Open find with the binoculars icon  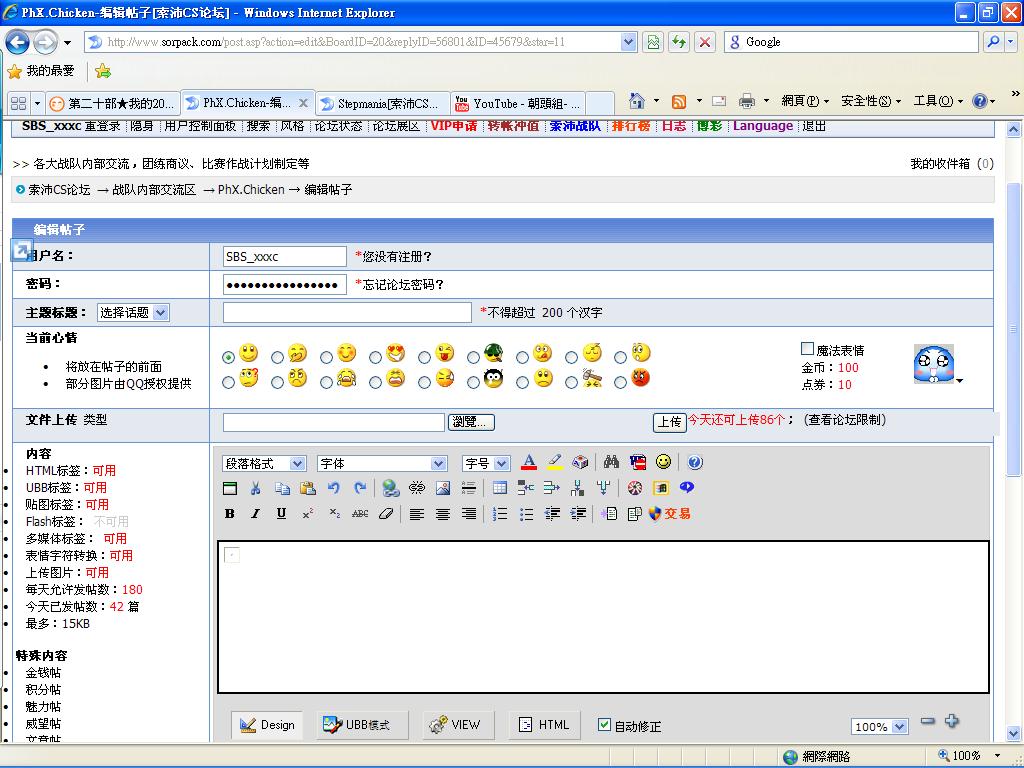(x=611, y=462)
